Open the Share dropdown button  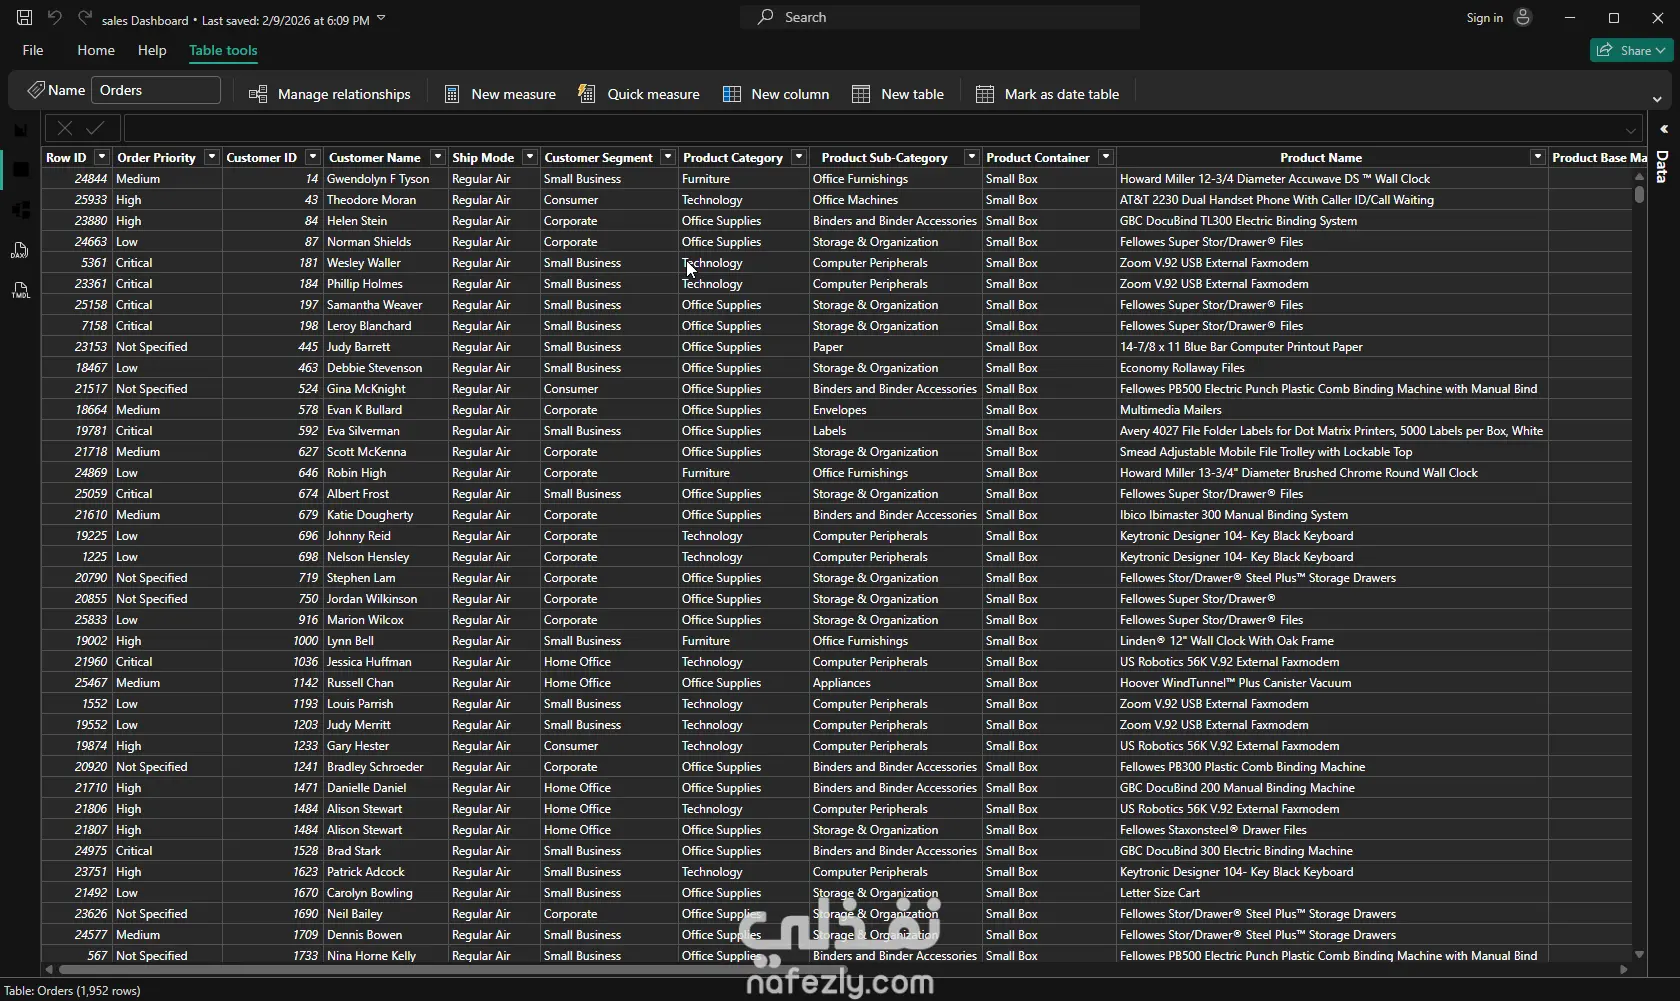1631,50
